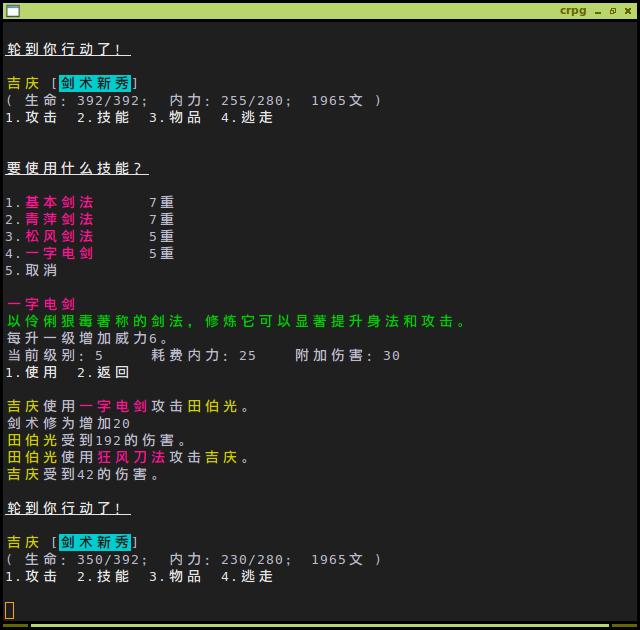This screenshot has width=640, height=630.
Task: Click the 5.取消 cancel option
Action: 31,271
